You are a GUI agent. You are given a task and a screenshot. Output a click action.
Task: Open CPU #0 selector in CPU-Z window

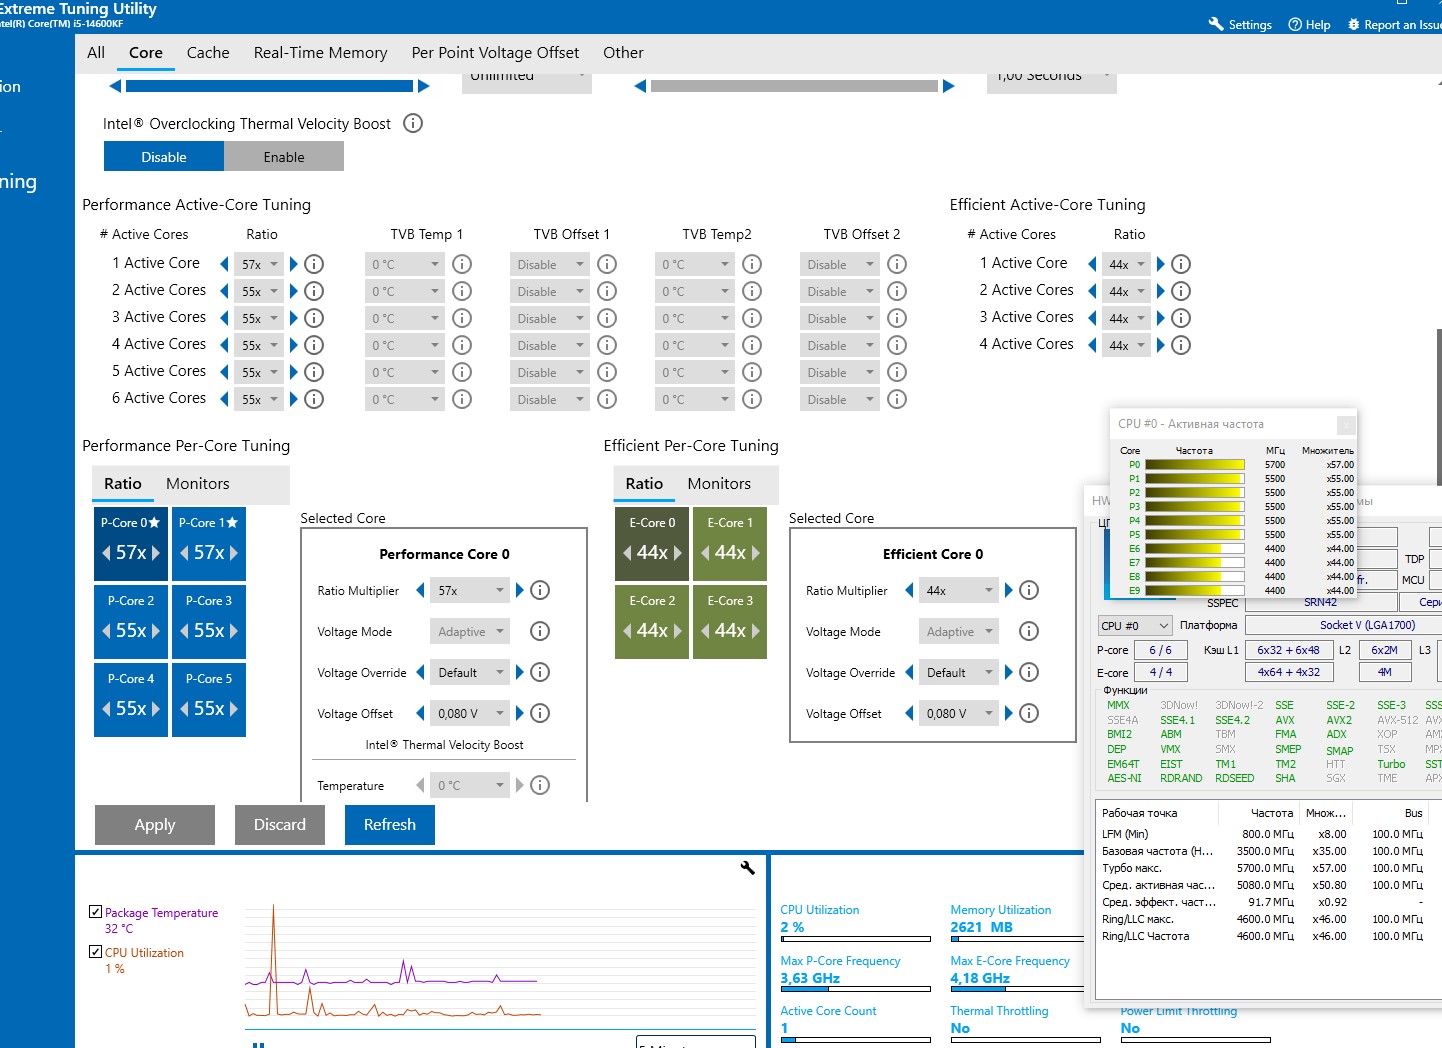pyautogui.click(x=1134, y=625)
